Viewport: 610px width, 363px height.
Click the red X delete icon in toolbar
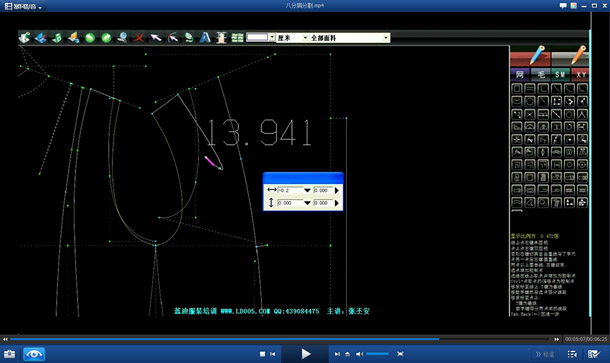pos(139,38)
